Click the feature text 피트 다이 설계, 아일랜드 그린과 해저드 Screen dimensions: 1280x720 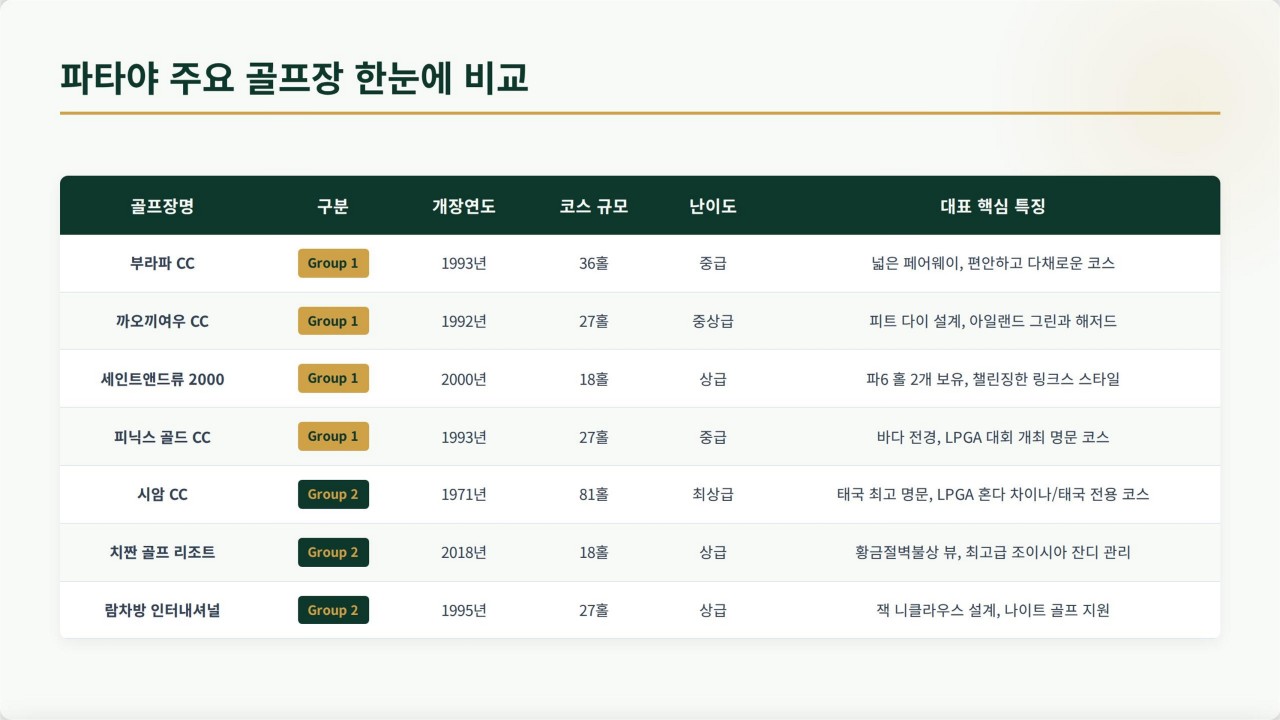pos(993,321)
